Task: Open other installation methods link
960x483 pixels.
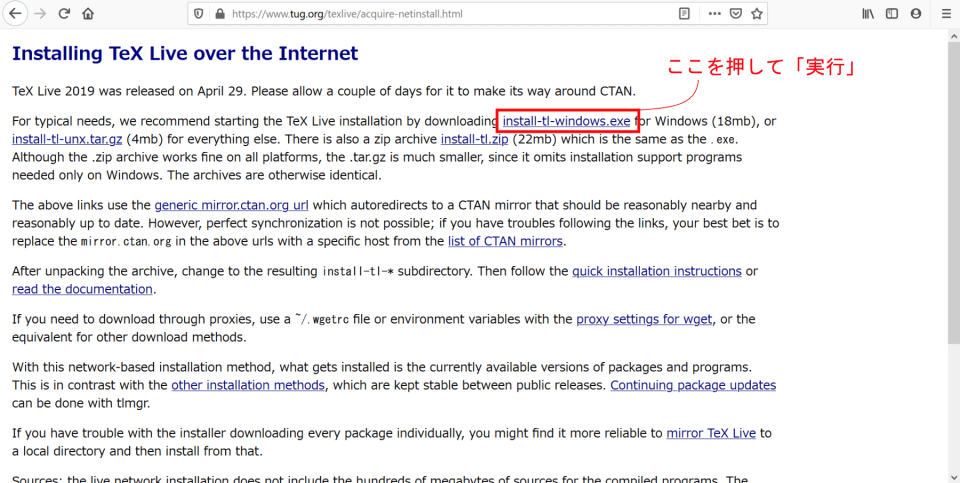Action: coord(248,385)
